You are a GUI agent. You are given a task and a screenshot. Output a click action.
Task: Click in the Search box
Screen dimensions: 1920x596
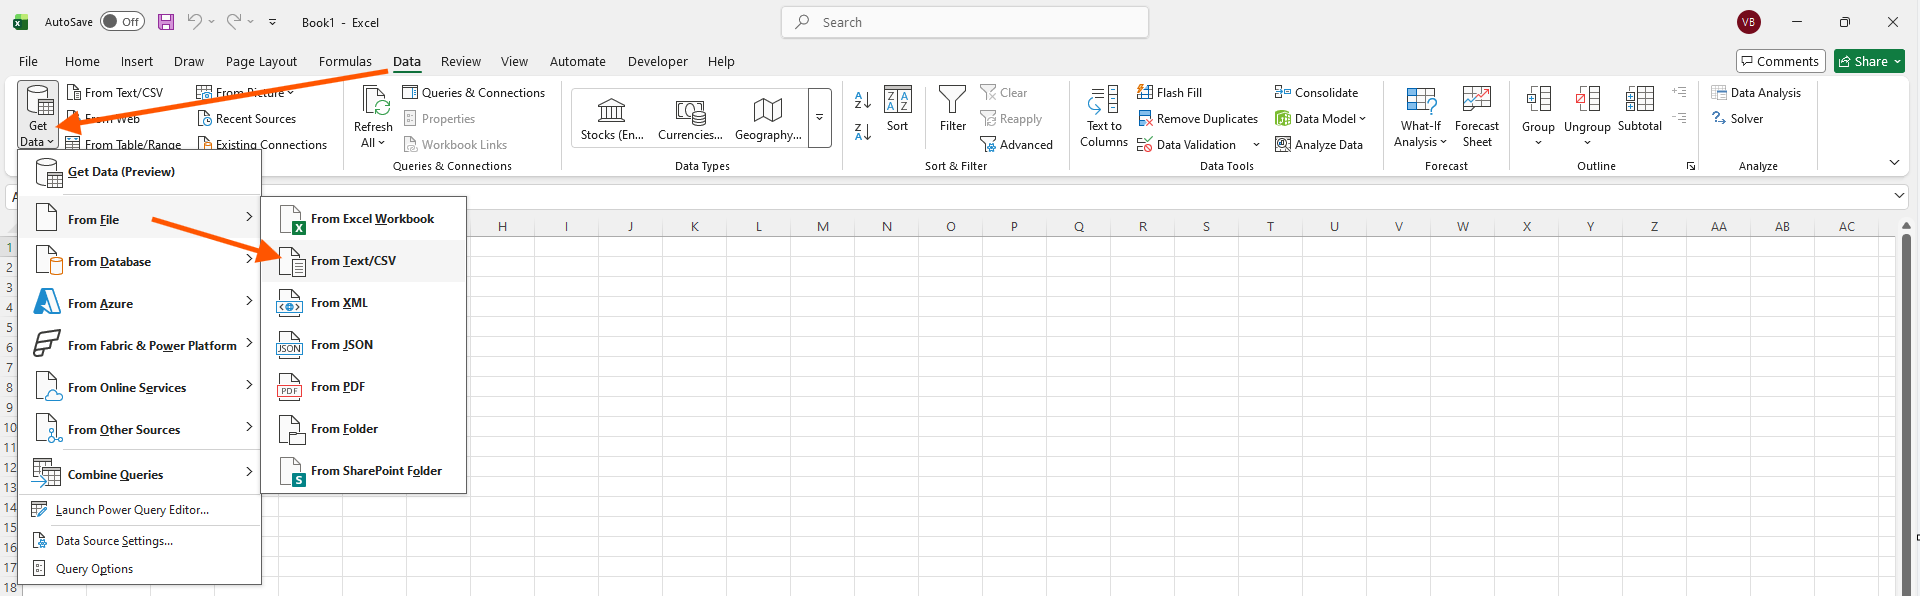pyautogui.click(x=965, y=22)
